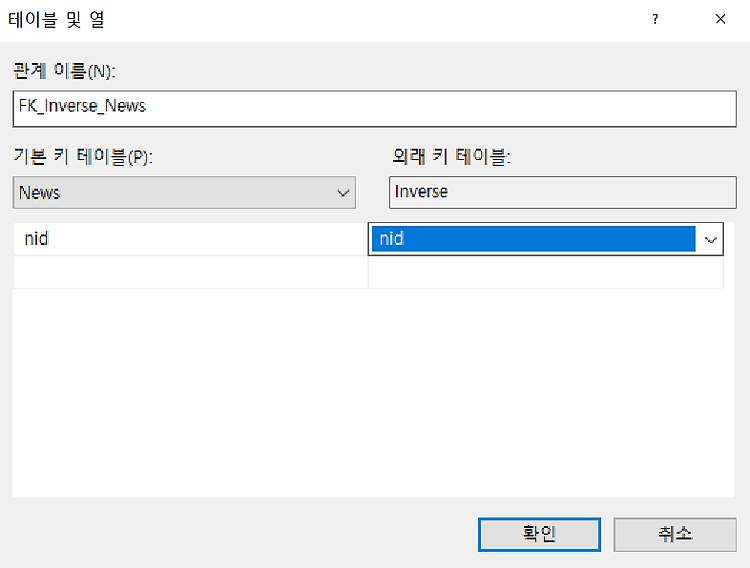Open the foreign key column nid dropdown arrow
The height and width of the screenshot is (568, 750).
coord(710,239)
